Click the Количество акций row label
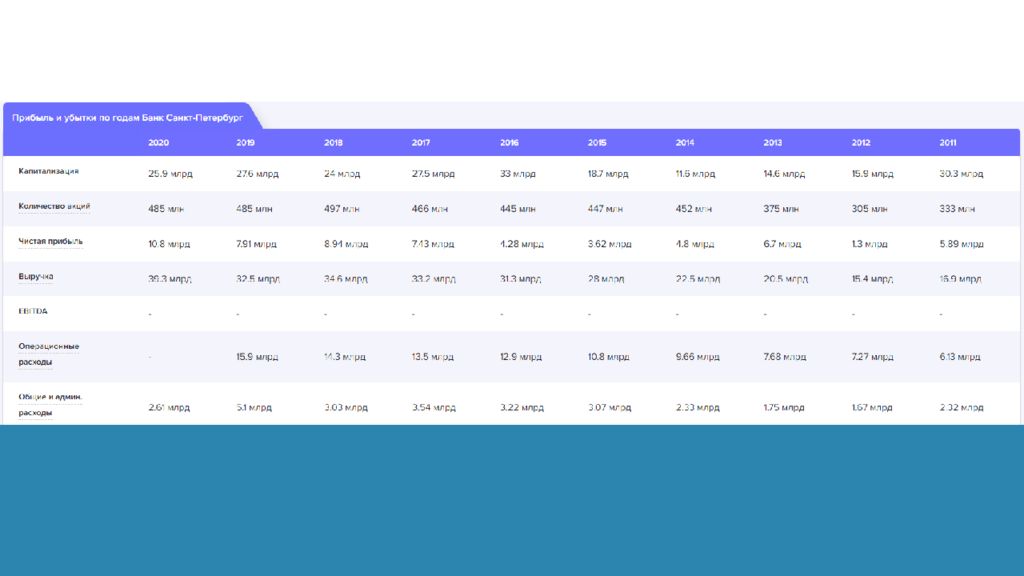 click(x=54, y=207)
